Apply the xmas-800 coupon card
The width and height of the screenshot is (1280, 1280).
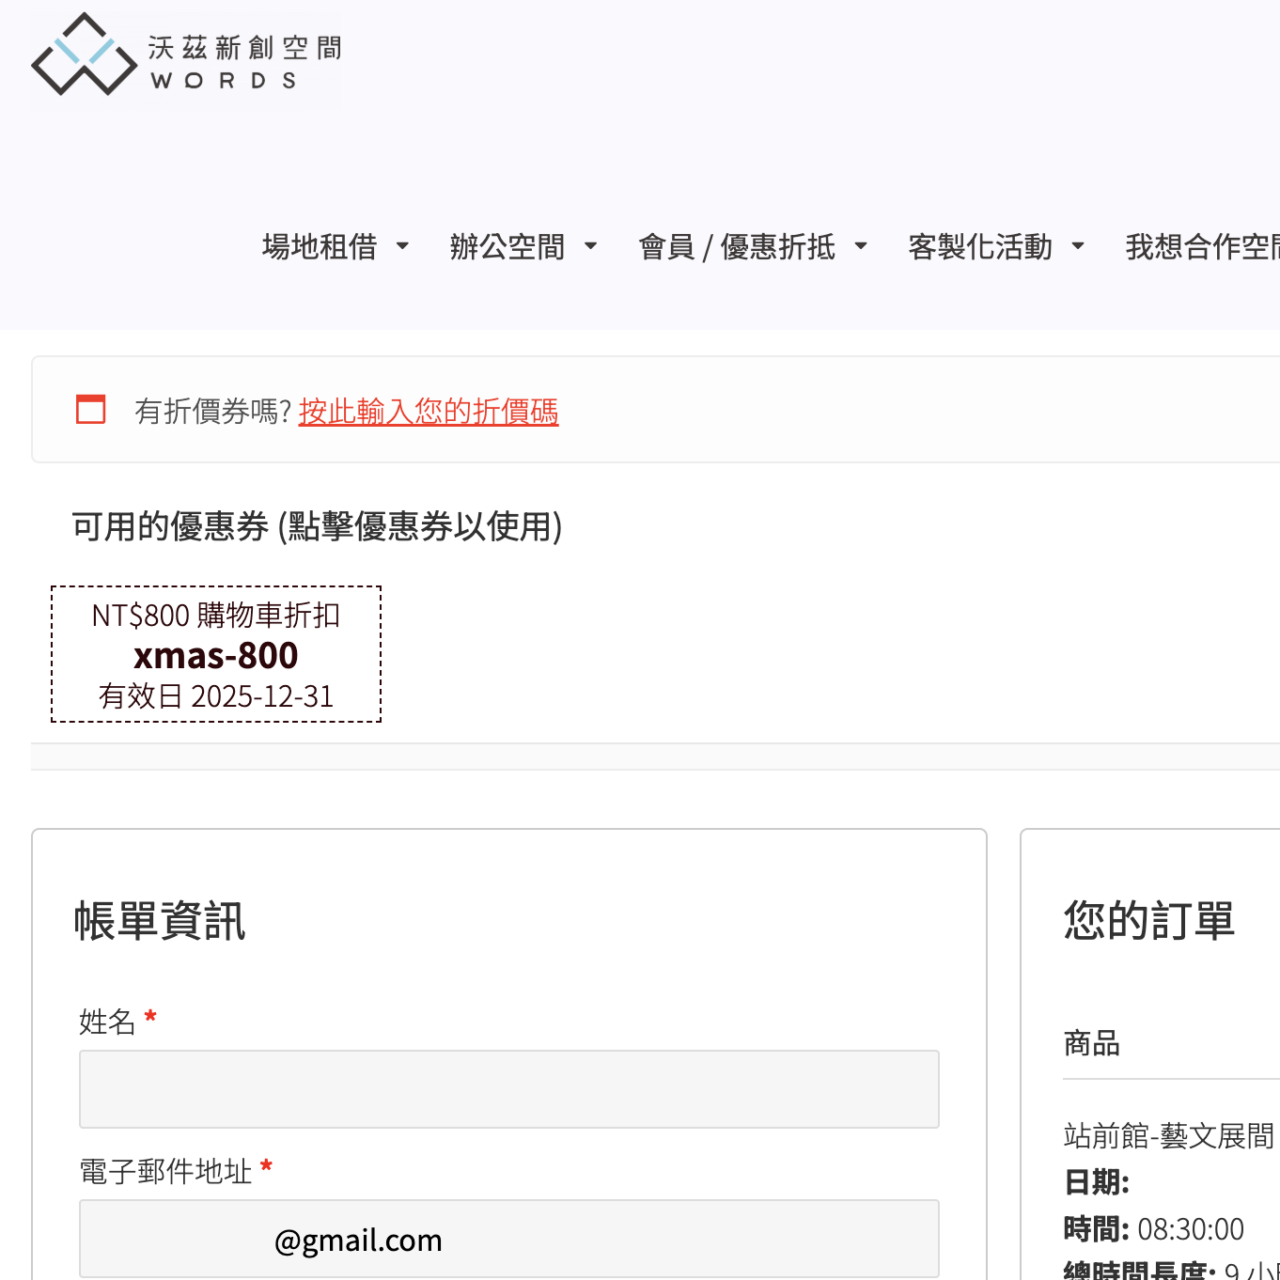[216, 656]
